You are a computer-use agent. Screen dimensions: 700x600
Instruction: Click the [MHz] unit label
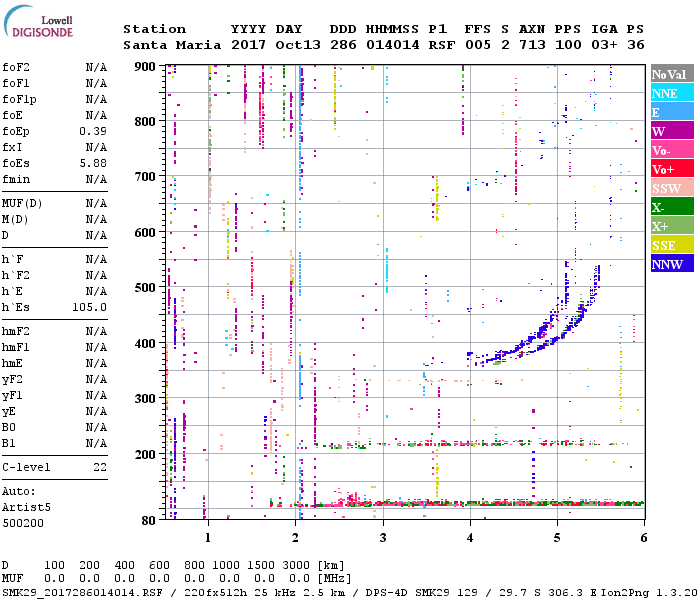coord(334,579)
